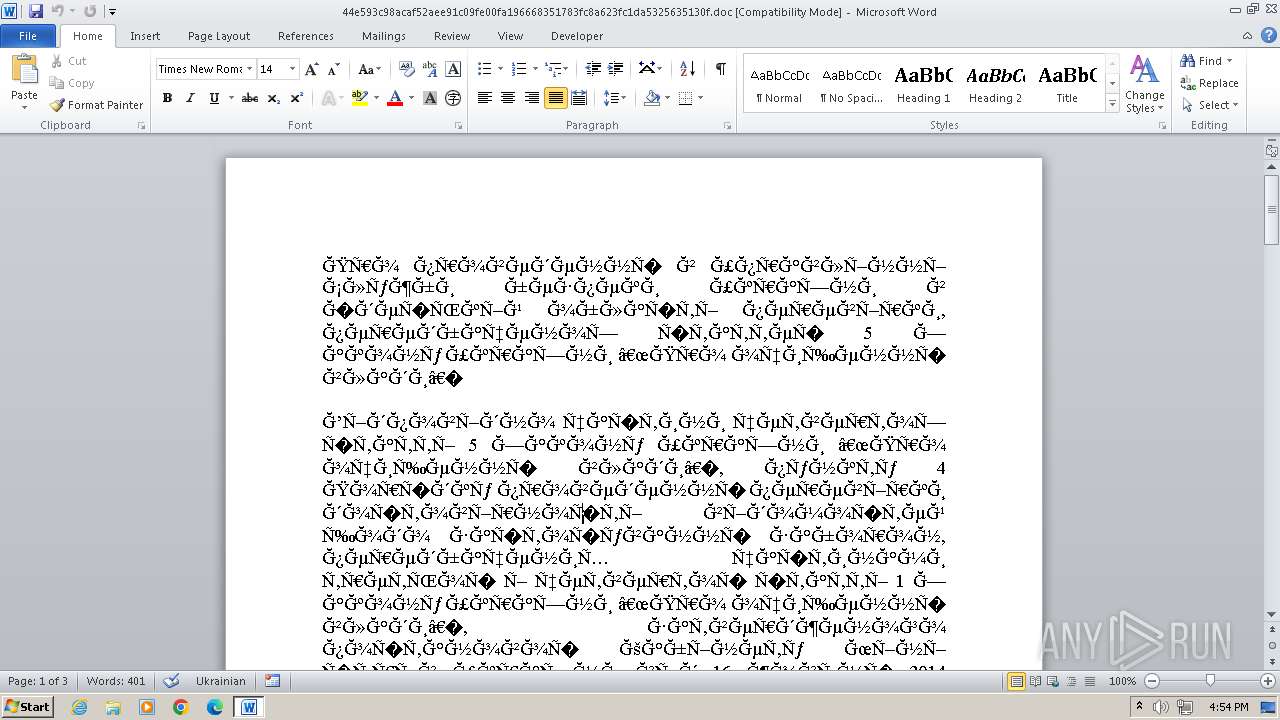Toggle Italic formatting
Screen dimensions: 1280x720
pyautogui.click(x=190, y=98)
